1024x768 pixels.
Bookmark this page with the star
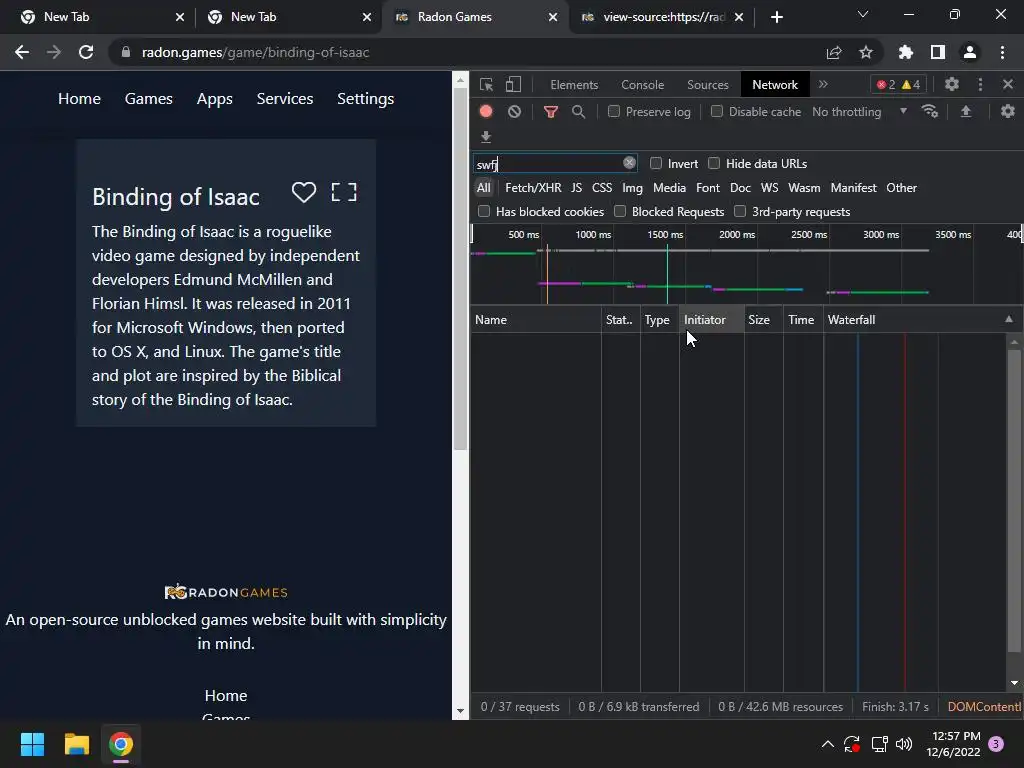[x=866, y=52]
